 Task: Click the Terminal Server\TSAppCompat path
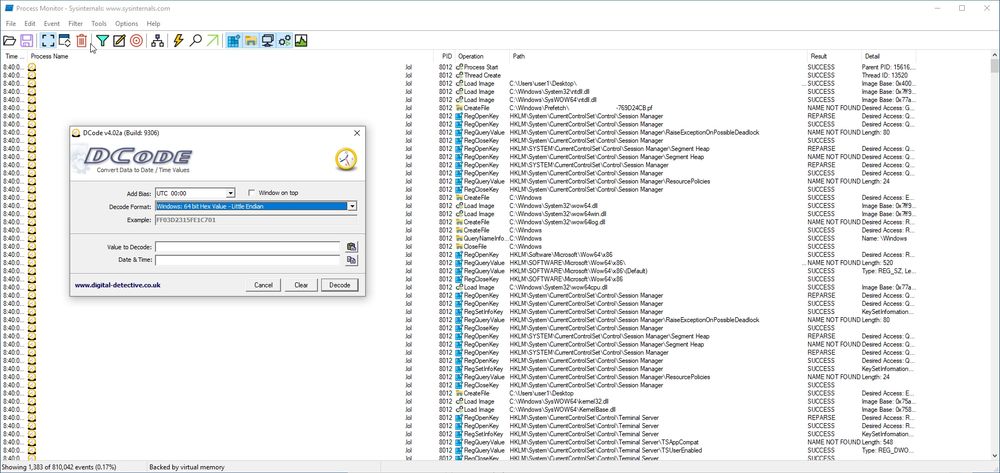(x=605, y=442)
